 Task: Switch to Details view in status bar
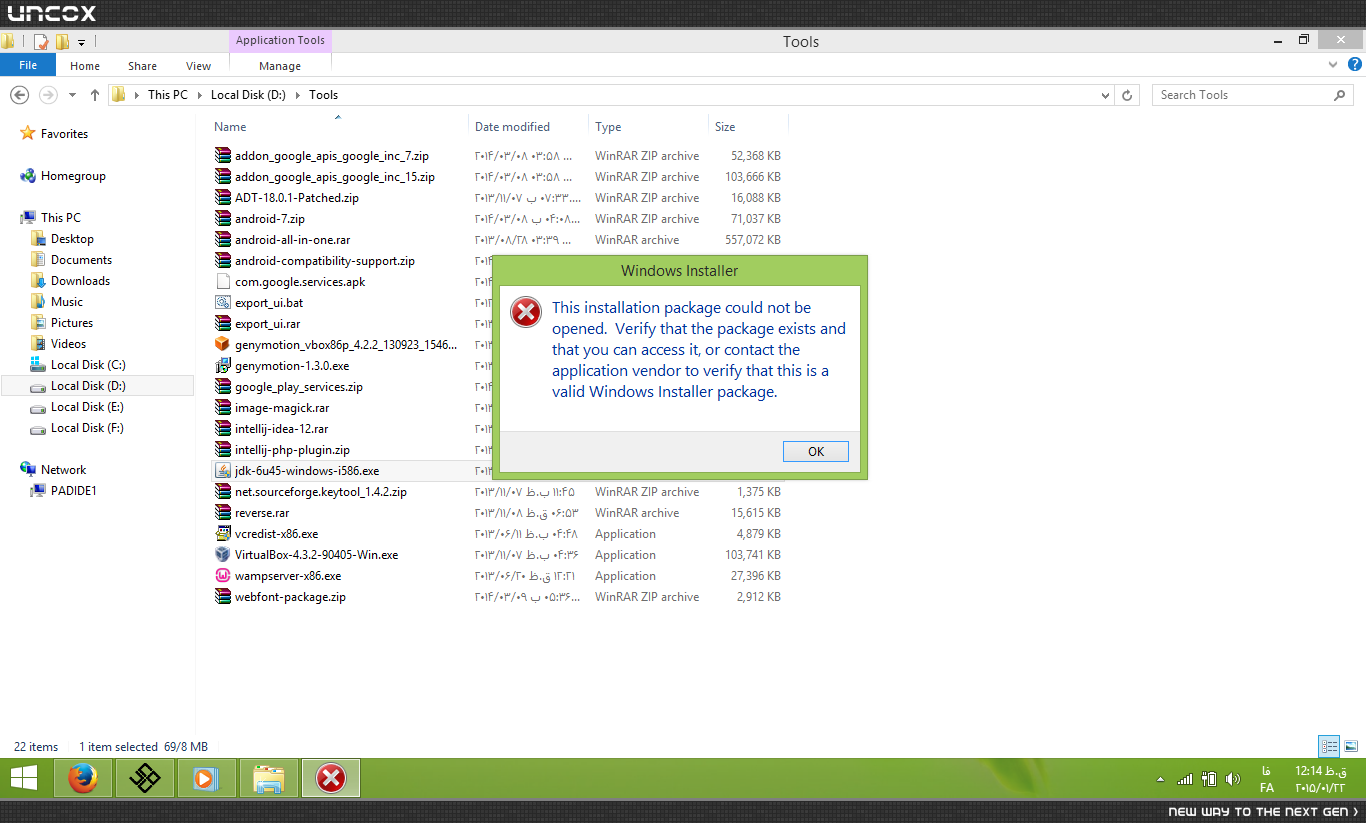tap(1329, 746)
